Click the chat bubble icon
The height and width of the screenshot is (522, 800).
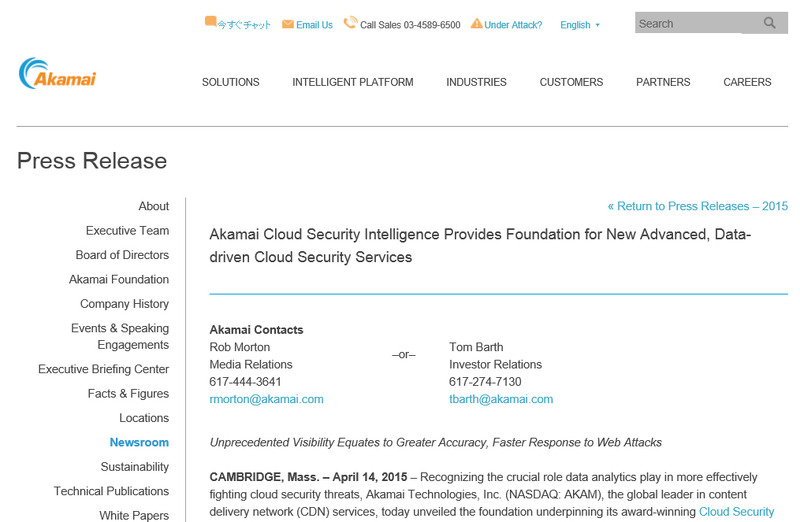210,21
